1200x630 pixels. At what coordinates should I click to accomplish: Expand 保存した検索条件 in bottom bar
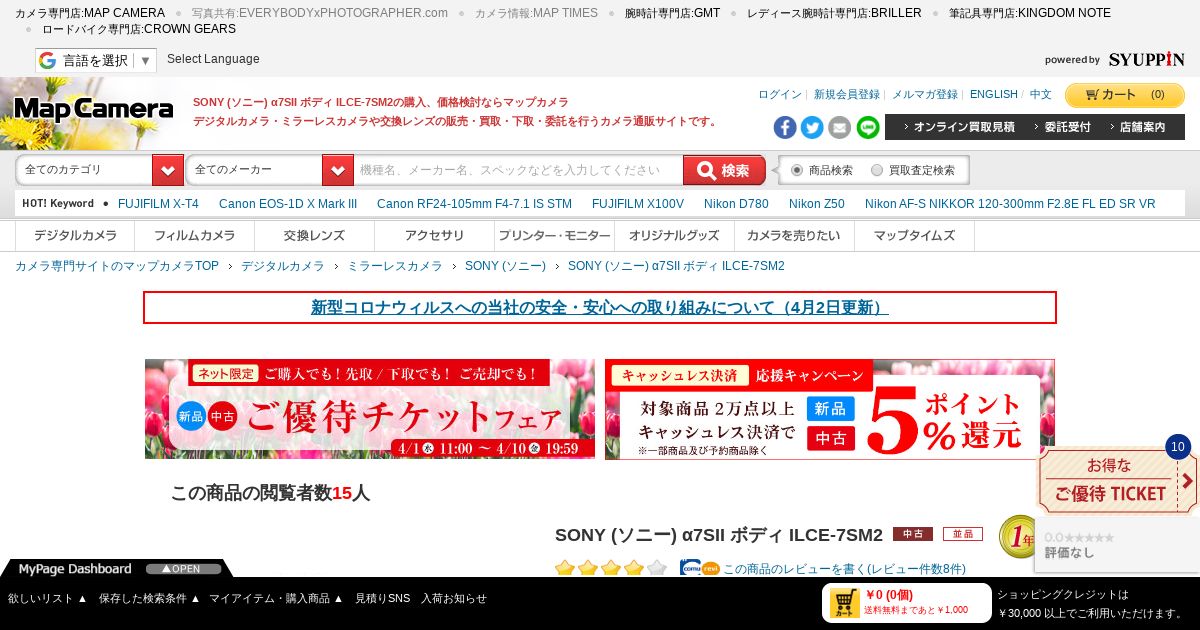149,598
